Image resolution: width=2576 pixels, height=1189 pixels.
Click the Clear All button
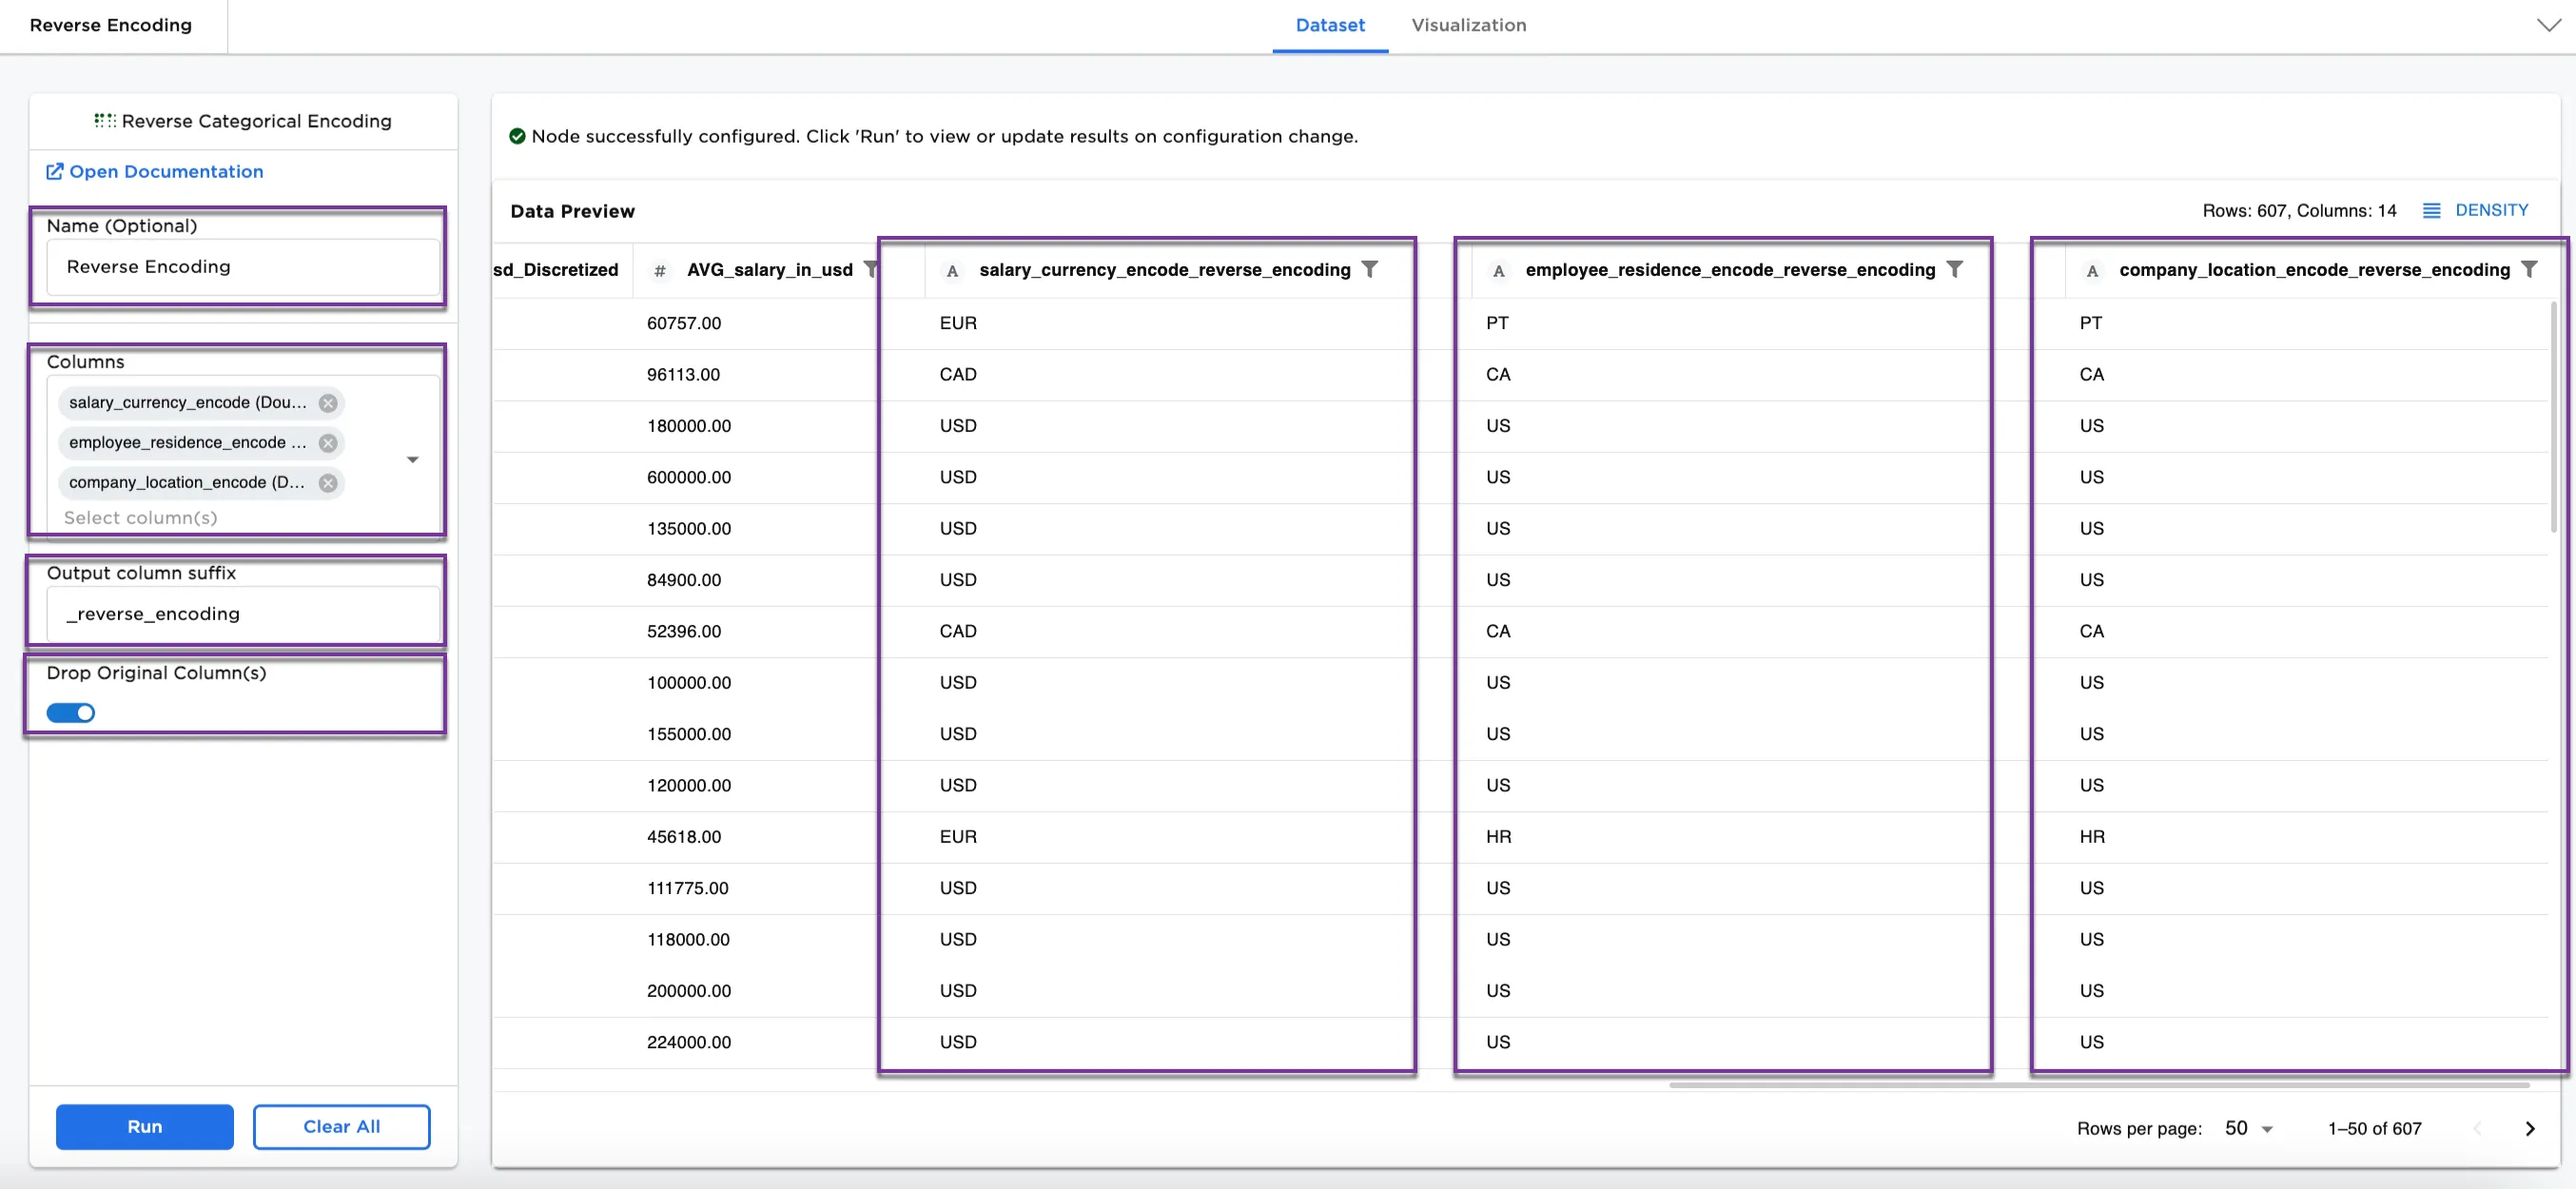tap(341, 1126)
